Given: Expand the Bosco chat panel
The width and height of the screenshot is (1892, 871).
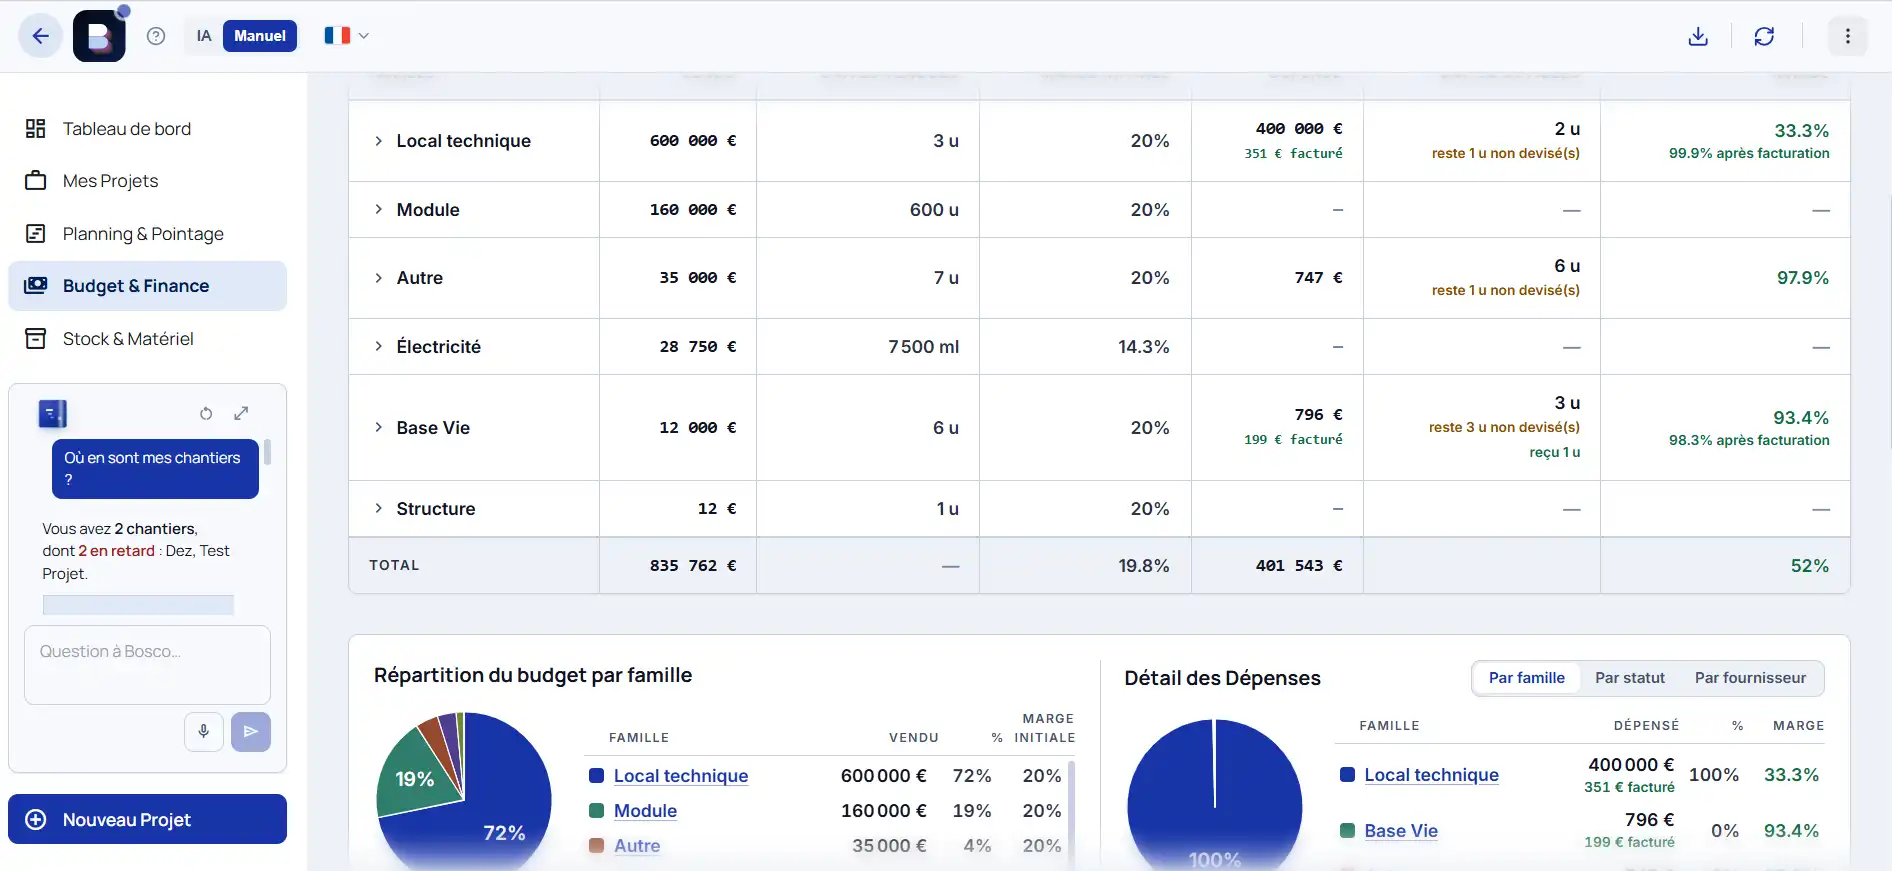Looking at the screenshot, I should pyautogui.click(x=241, y=413).
